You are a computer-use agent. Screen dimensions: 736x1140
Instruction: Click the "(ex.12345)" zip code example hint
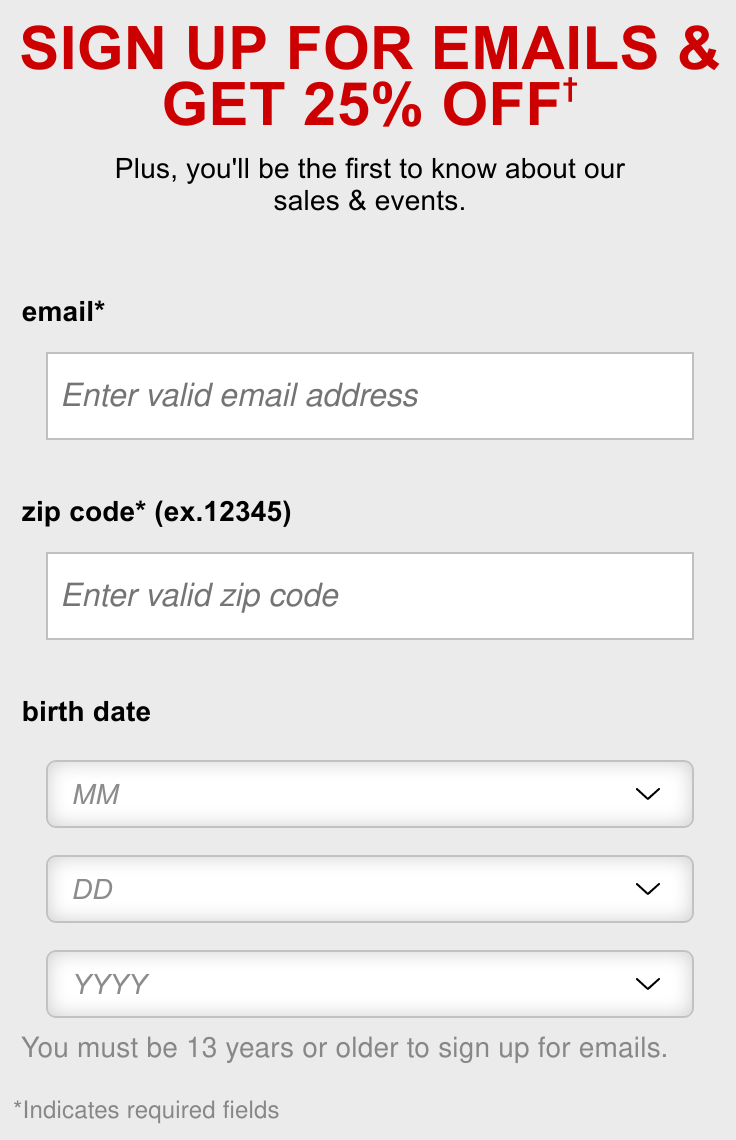point(223,512)
